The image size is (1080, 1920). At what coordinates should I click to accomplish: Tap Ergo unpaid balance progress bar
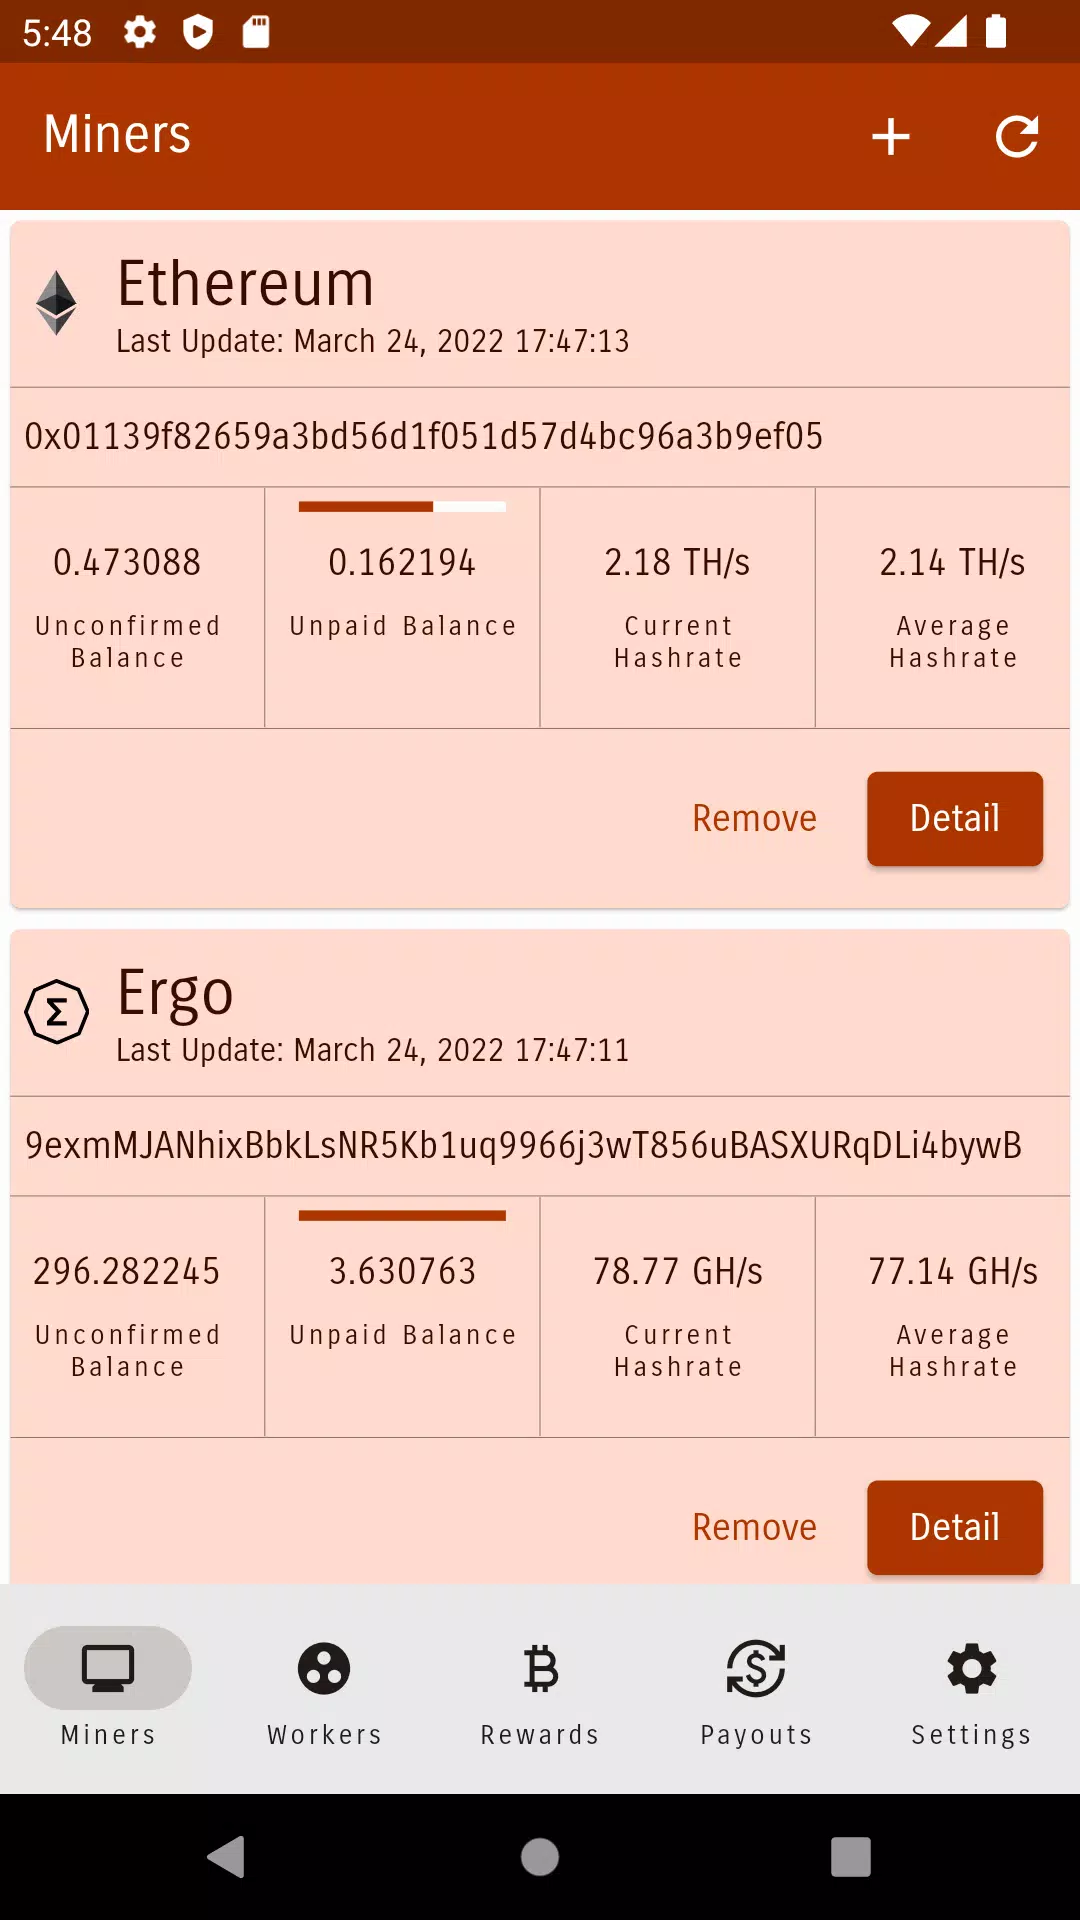click(402, 1216)
